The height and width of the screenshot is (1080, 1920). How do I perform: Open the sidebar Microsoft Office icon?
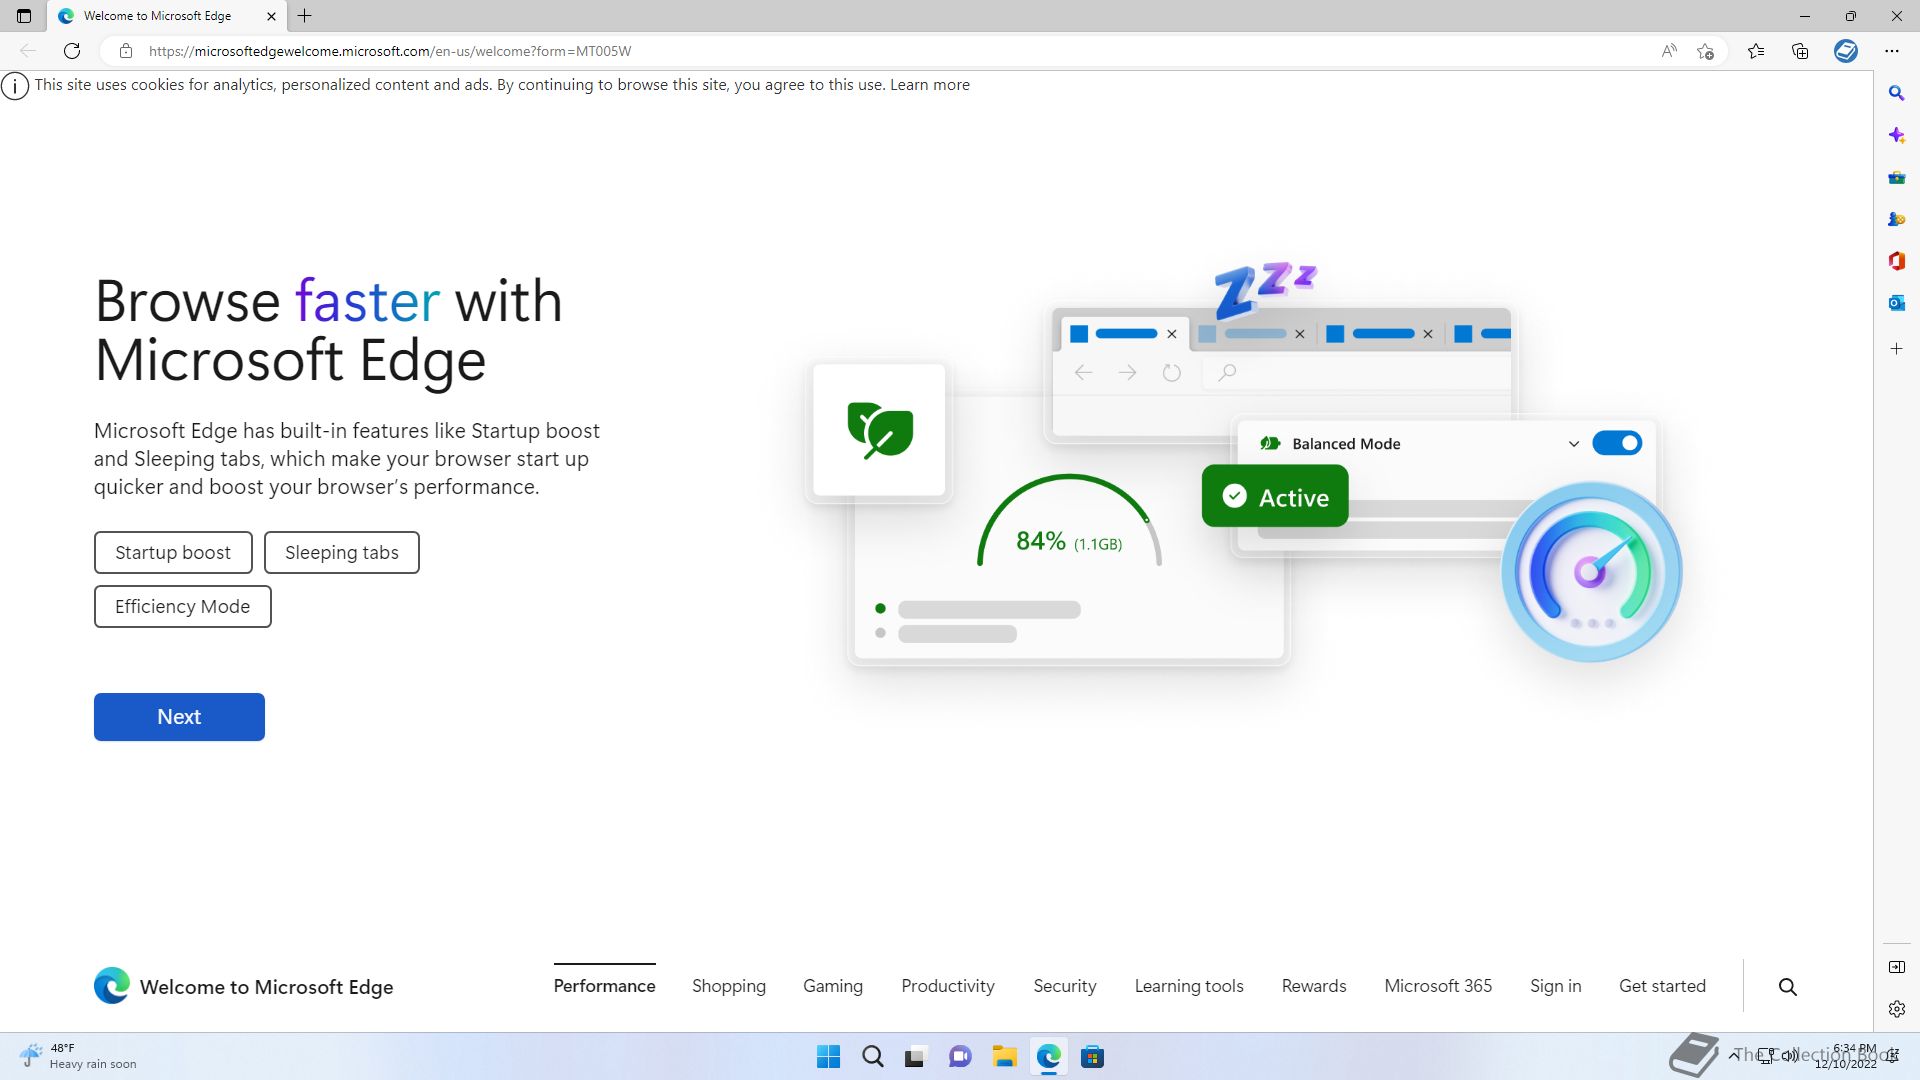[1896, 261]
